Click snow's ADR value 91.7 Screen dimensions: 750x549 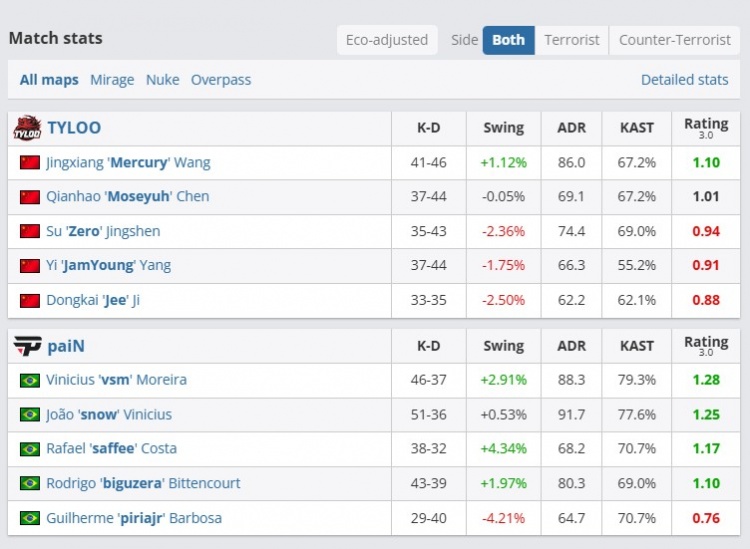pyautogui.click(x=572, y=415)
